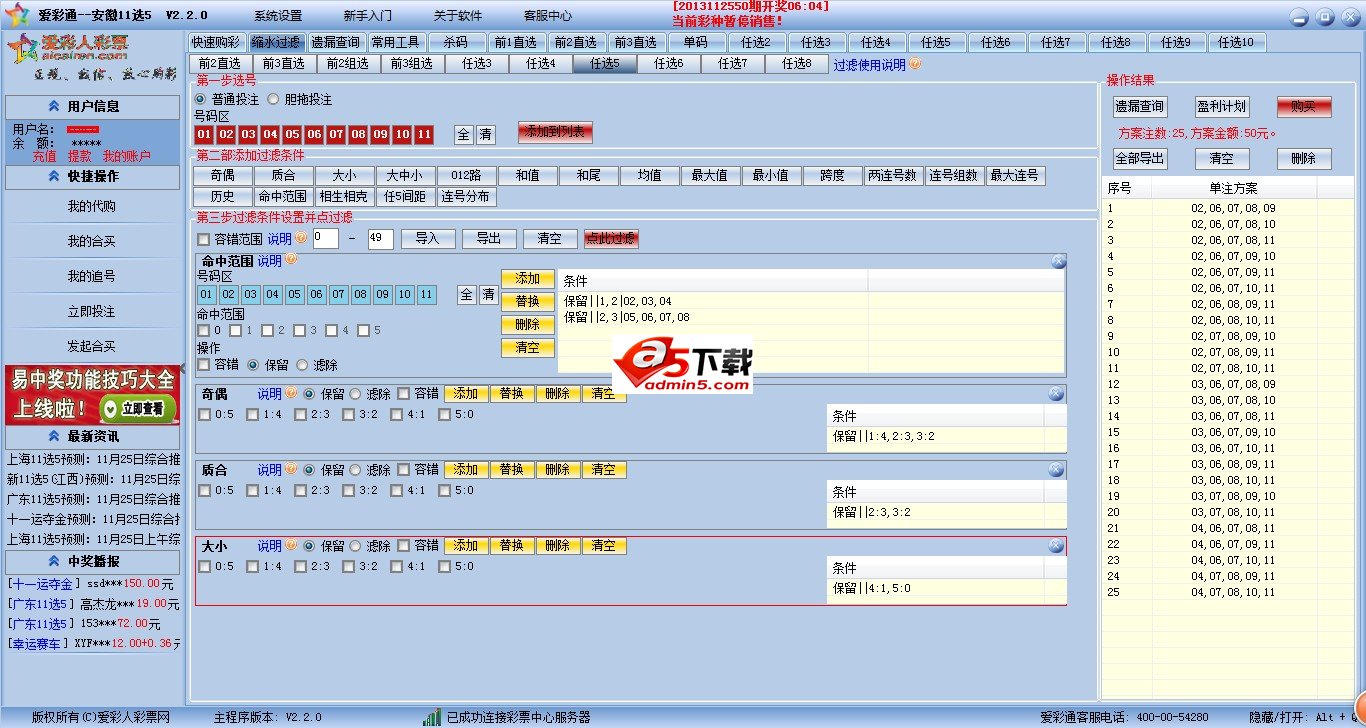Viewport: 1366px width, 728px height.
Task: Click red number 05 in 第一步选号
Action: click(x=292, y=134)
